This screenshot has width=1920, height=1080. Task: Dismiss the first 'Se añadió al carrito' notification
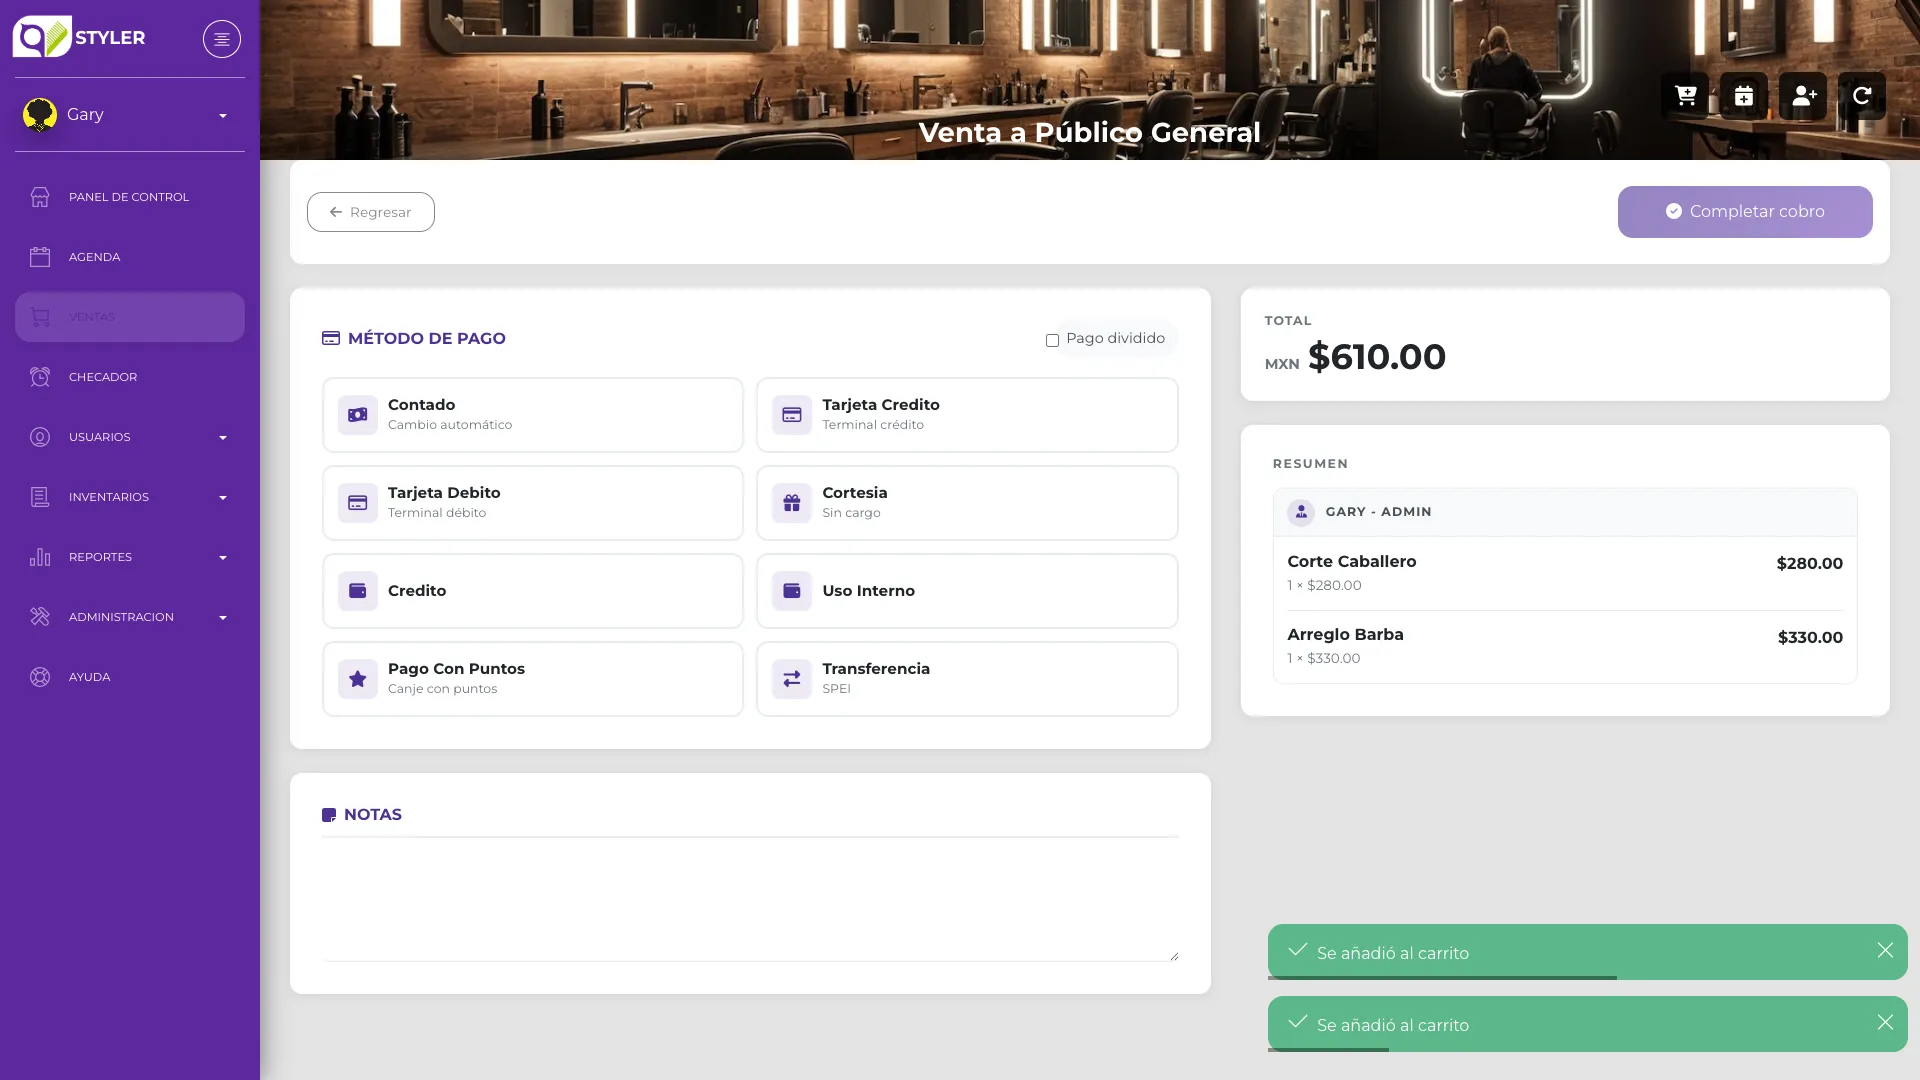click(x=1885, y=950)
